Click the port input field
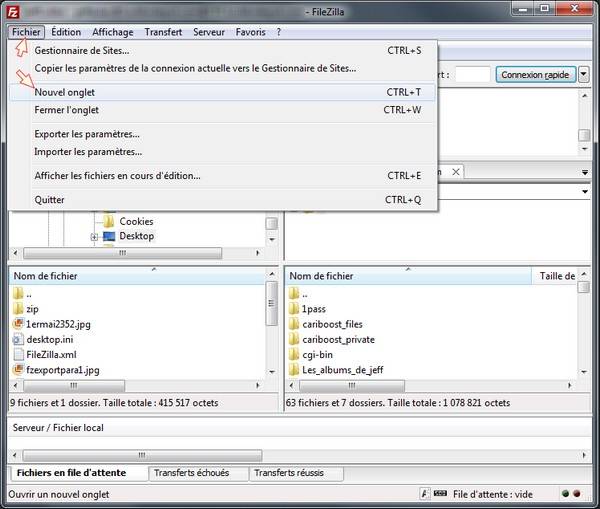This screenshot has width=600, height=509. pos(473,75)
